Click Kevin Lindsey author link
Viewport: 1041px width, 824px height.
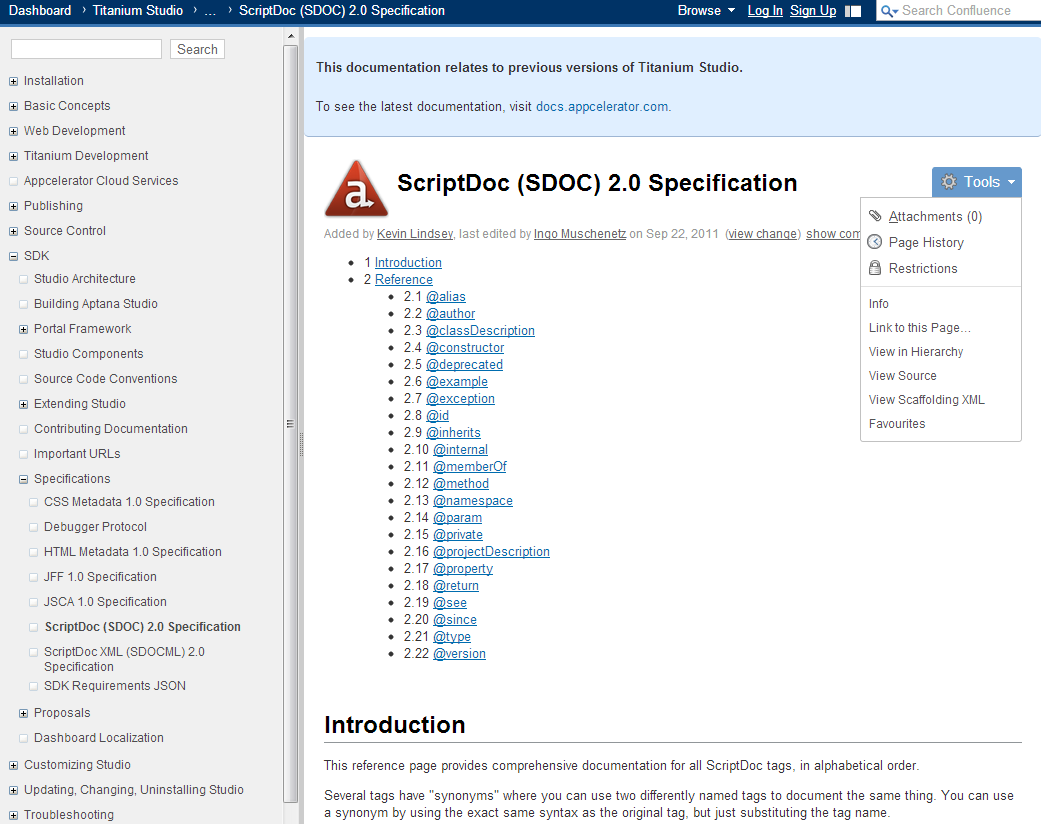tap(414, 234)
